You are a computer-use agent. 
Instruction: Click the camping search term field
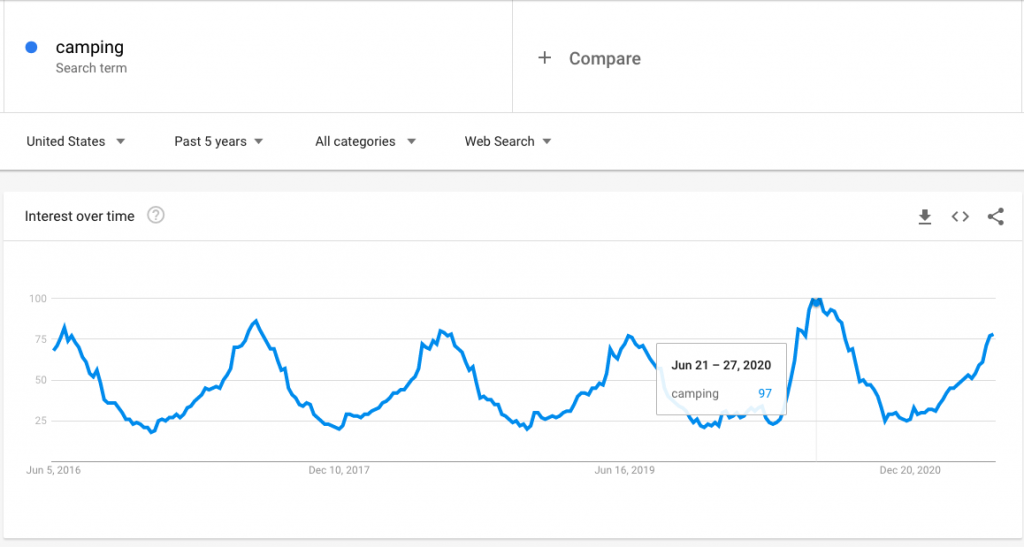tap(90, 47)
